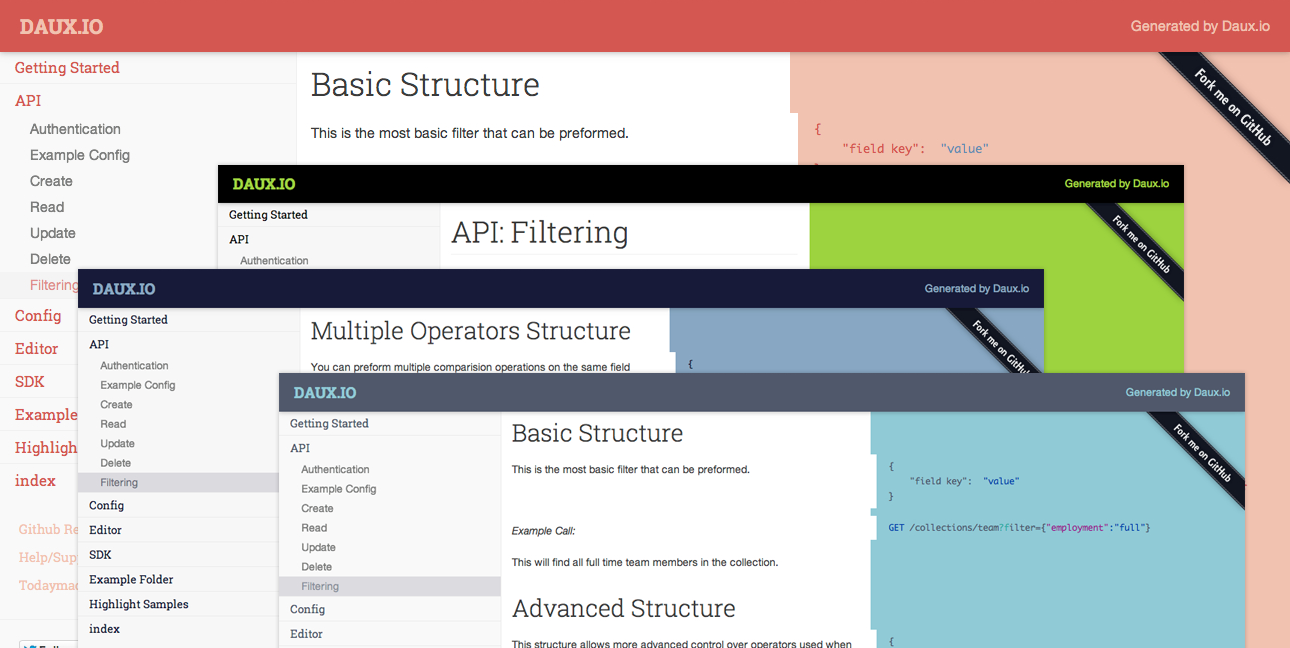Expand Example Folder in the navy theme sidebar
Viewport: 1290px width, 648px height.
[131, 580]
